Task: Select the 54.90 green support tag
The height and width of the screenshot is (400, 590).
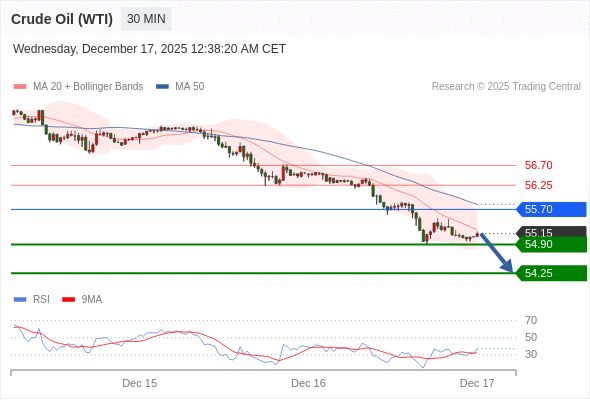Action: (x=551, y=244)
